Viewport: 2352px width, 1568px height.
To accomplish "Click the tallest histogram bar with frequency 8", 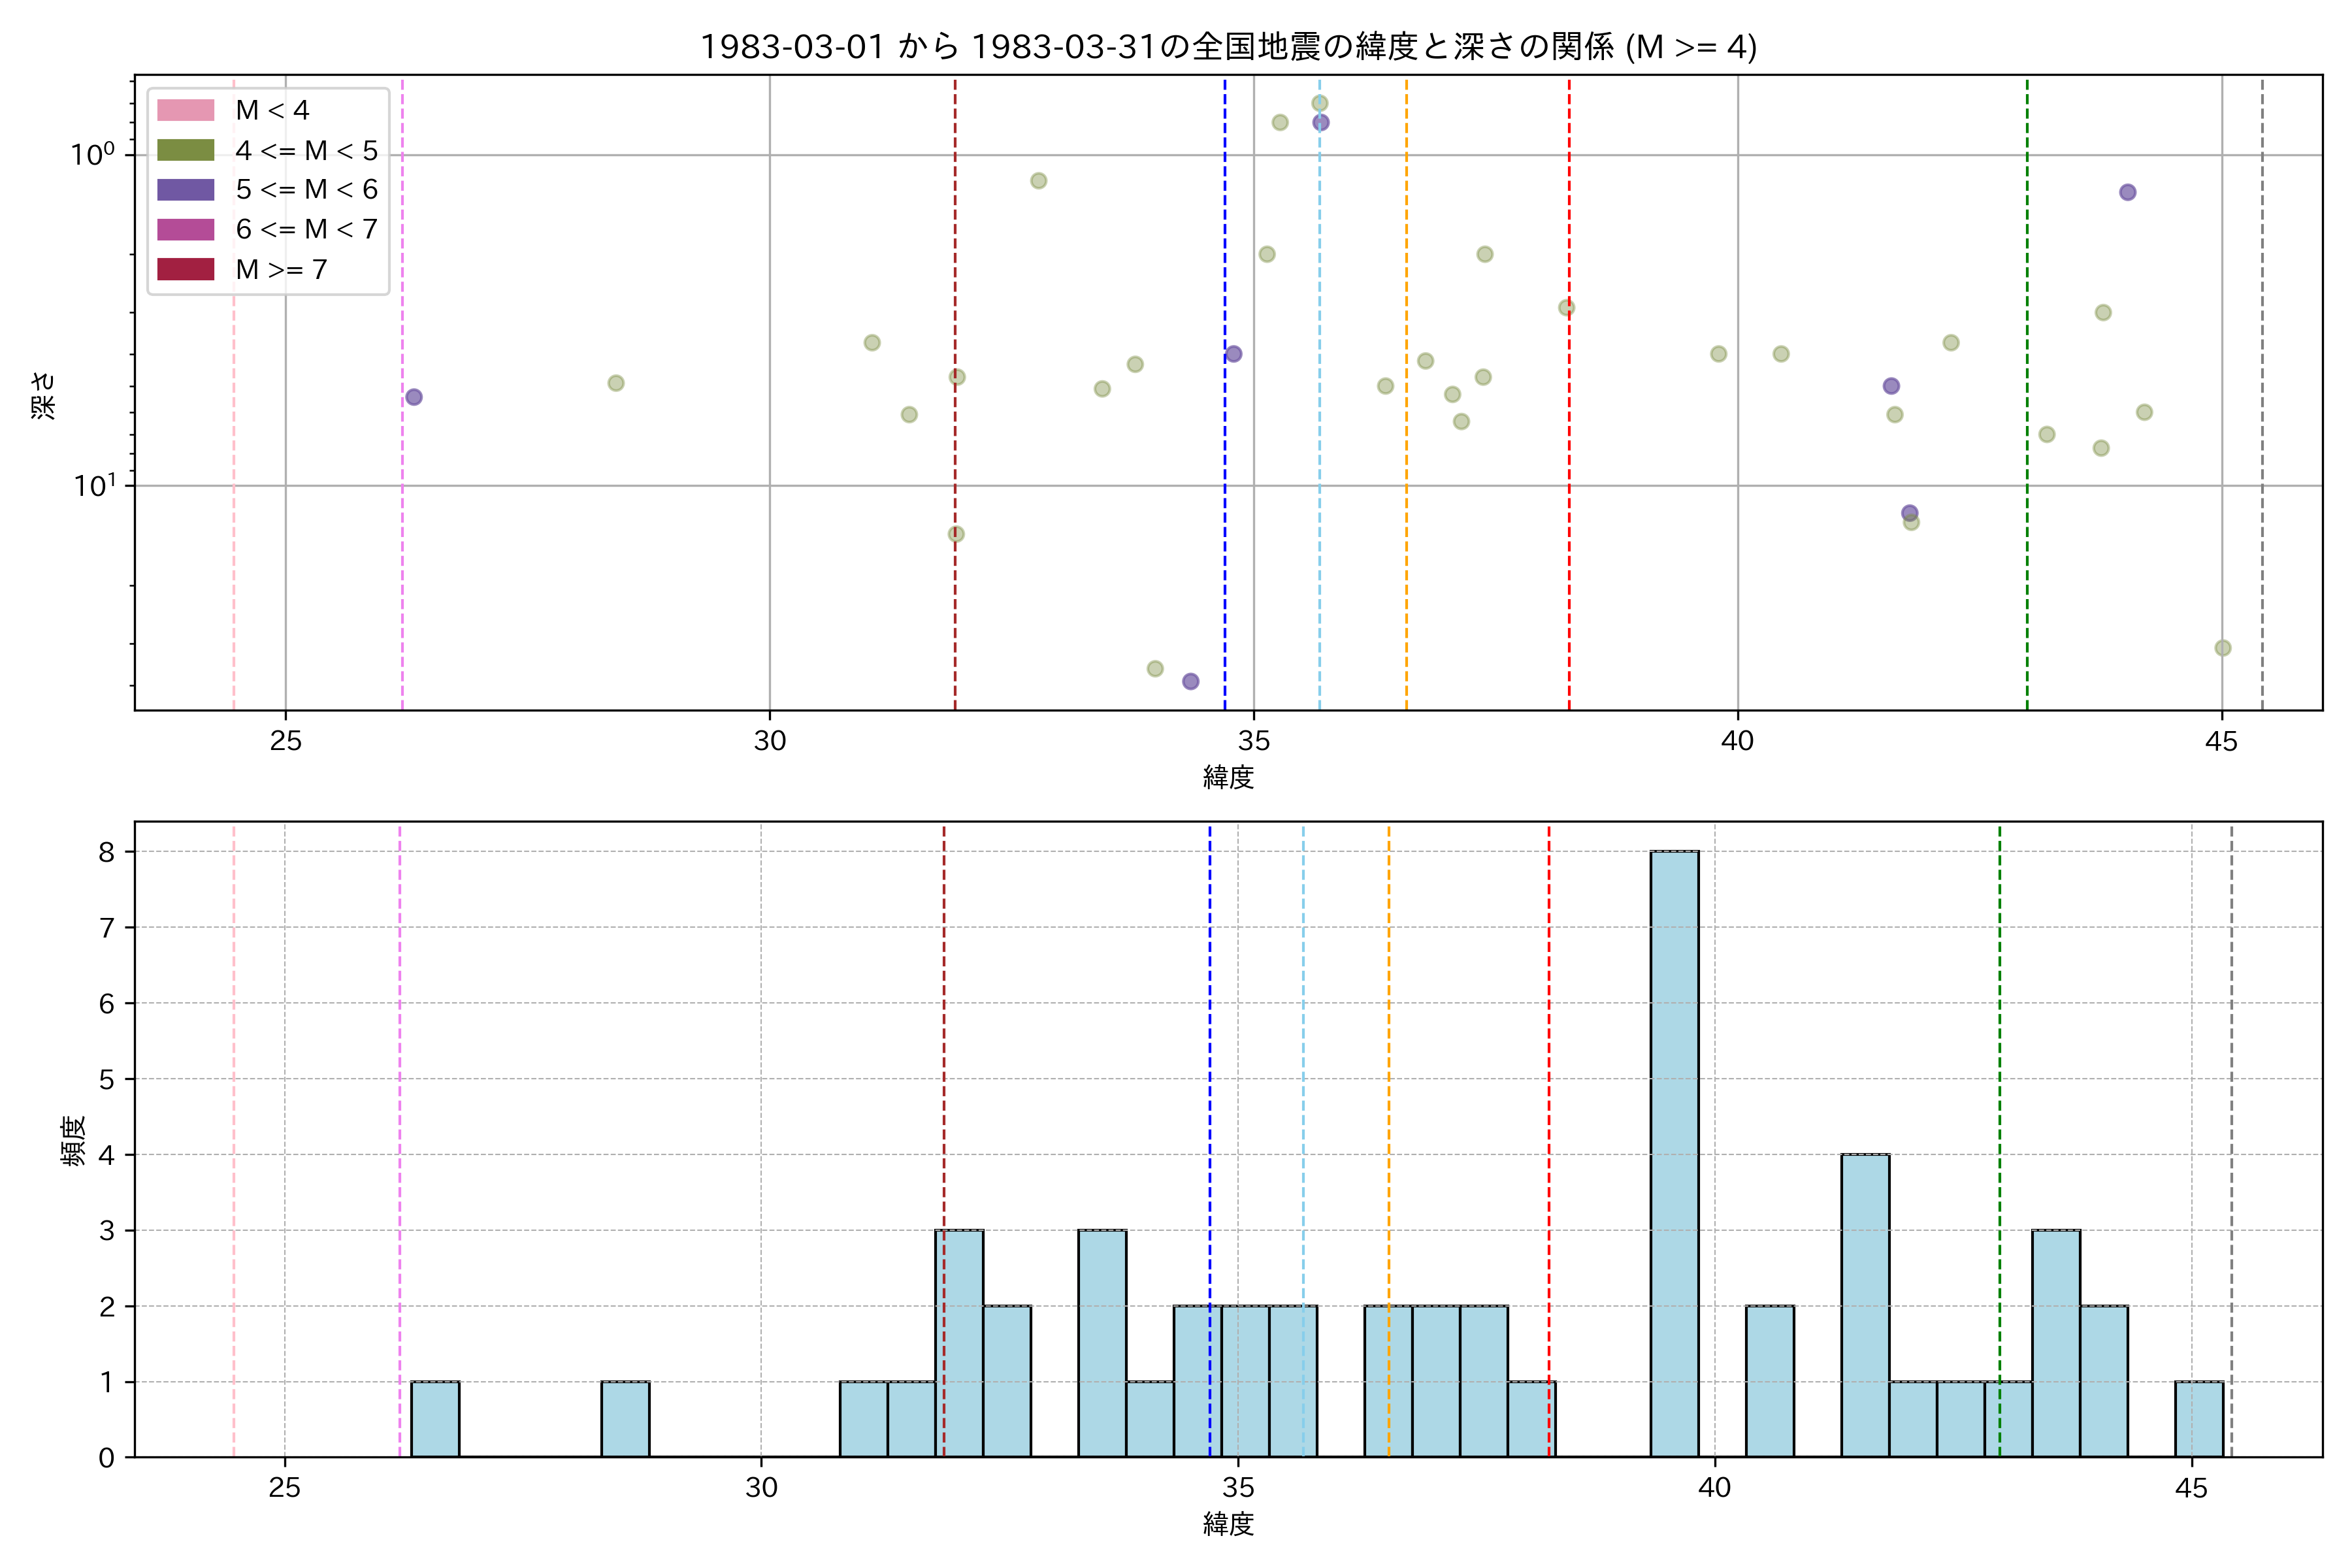I will pyautogui.click(x=1674, y=1153).
